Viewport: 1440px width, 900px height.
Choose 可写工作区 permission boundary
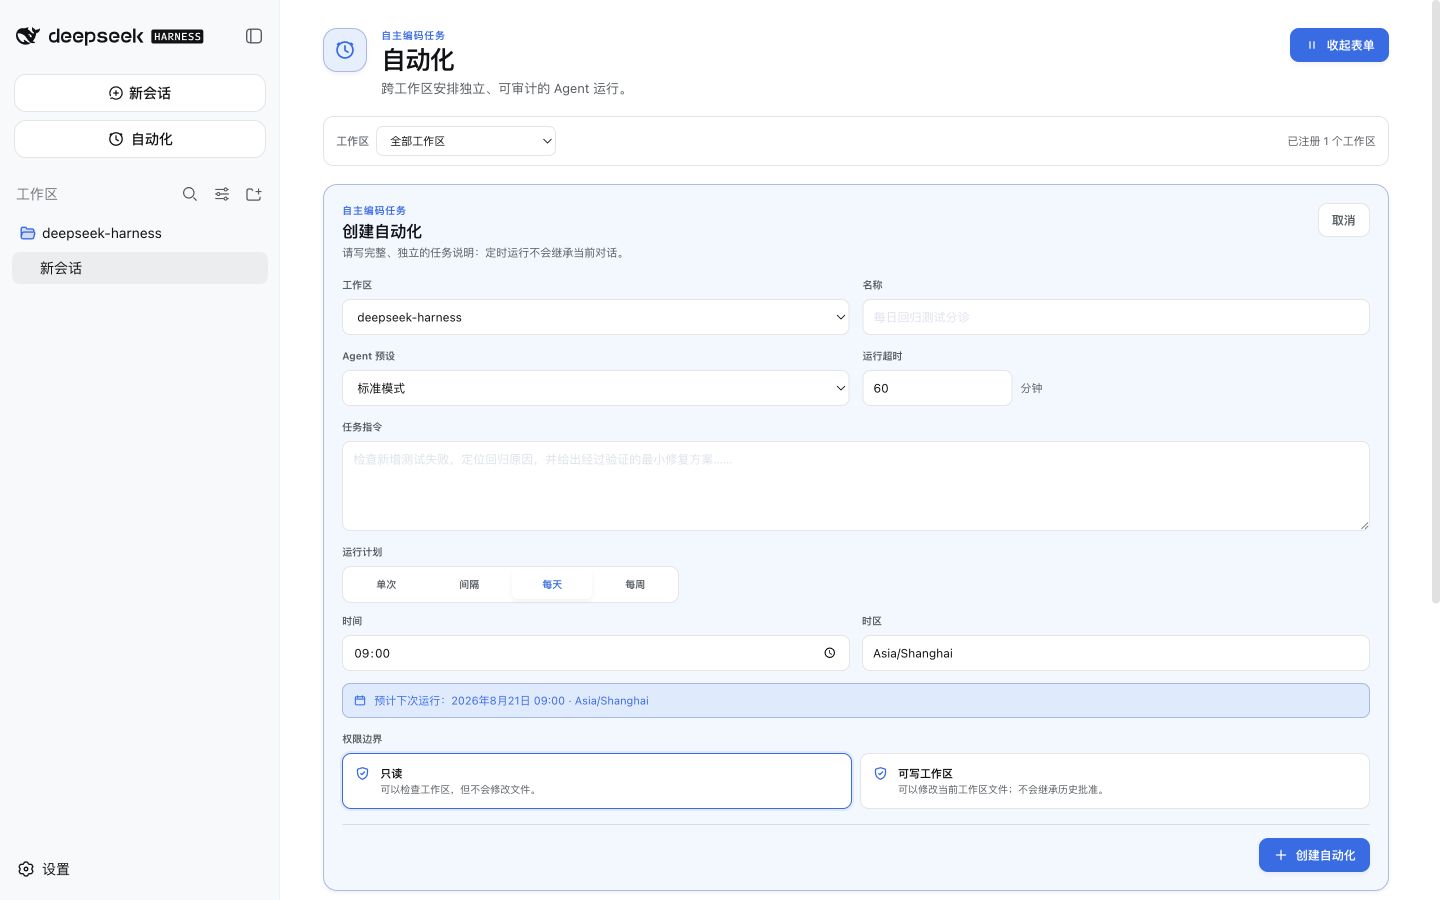(1115, 781)
